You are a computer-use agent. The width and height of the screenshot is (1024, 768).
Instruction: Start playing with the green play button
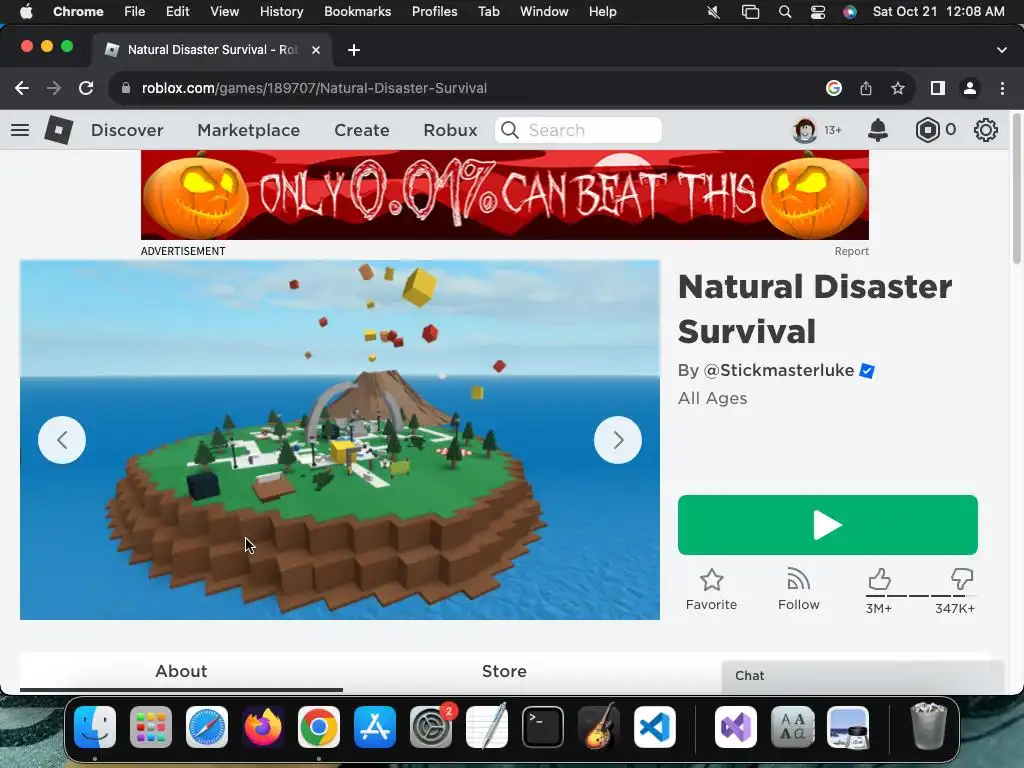click(x=827, y=525)
